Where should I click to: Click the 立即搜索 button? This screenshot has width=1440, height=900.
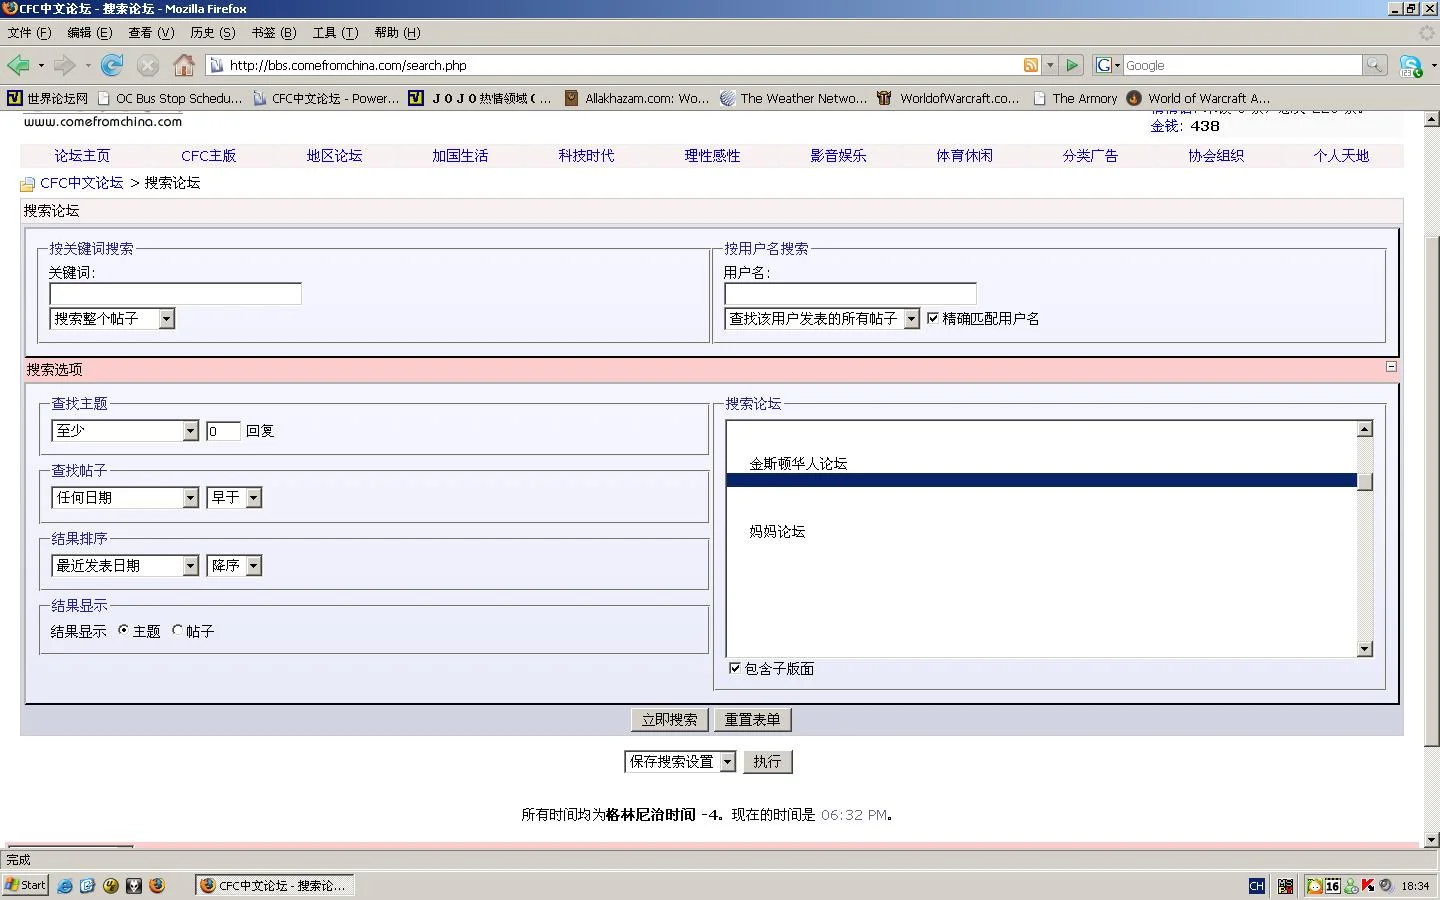tap(669, 719)
